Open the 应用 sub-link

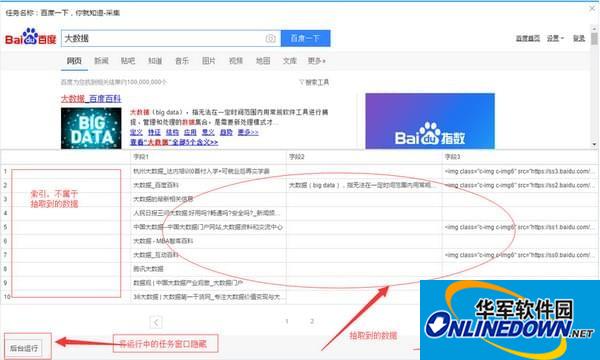click(x=190, y=132)
